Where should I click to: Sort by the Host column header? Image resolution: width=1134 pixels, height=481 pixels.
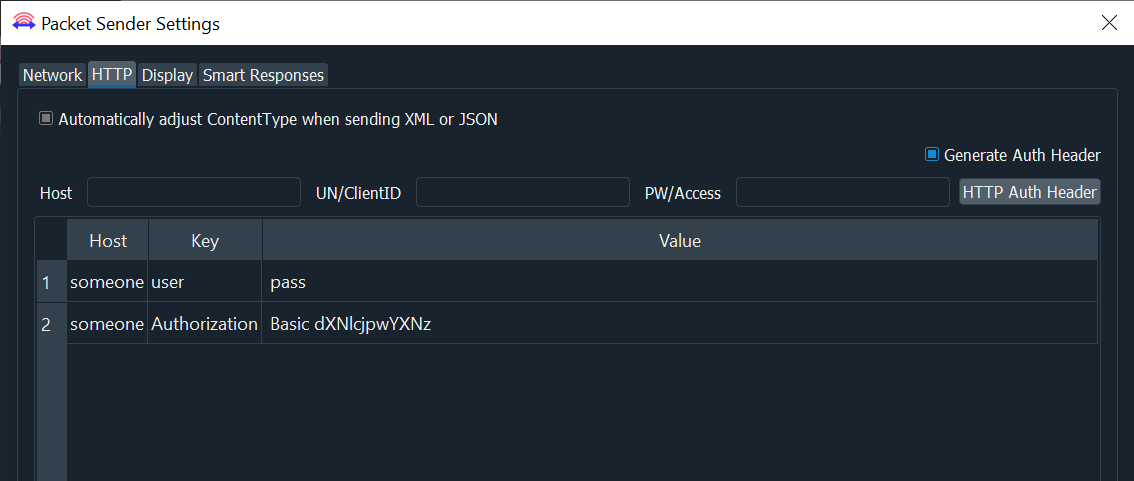click(108, 241)
